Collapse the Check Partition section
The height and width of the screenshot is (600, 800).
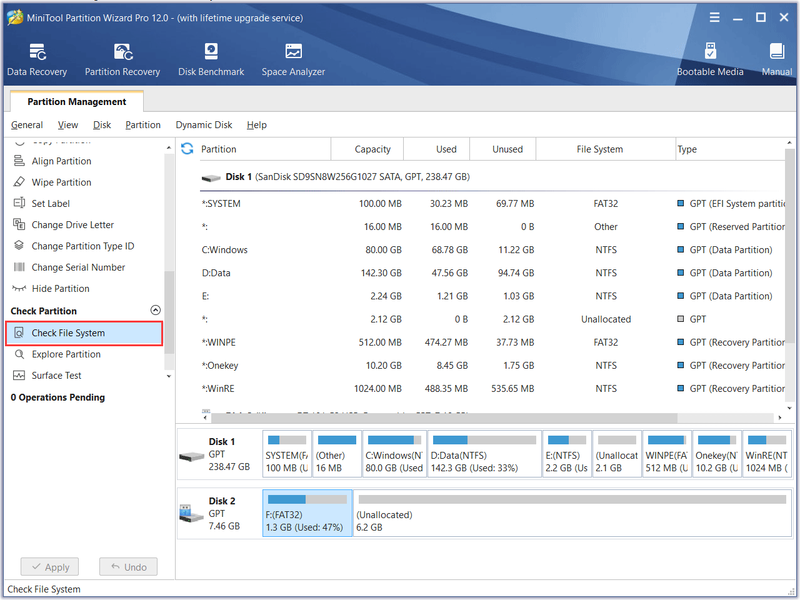(156, 310)
